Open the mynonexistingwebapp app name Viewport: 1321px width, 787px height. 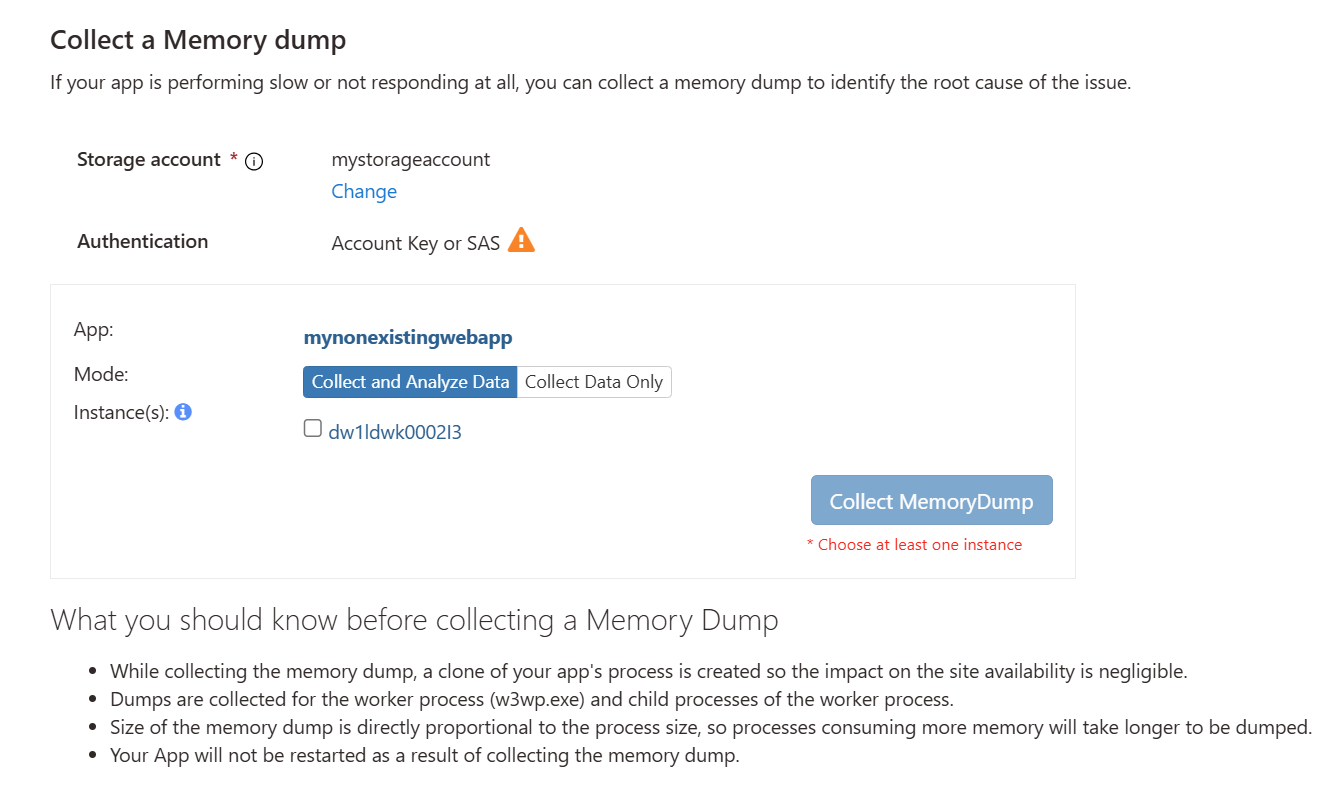[408, 337]
